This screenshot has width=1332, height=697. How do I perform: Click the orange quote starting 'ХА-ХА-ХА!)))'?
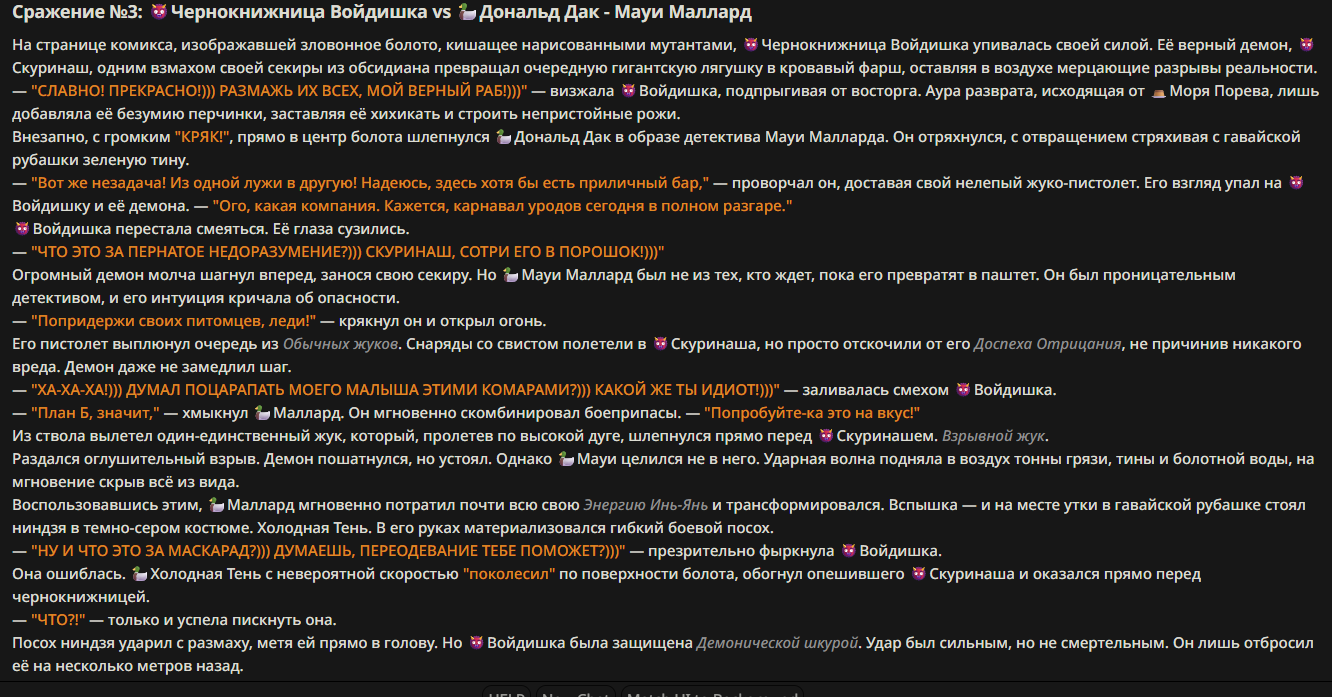pyautogui.click(x=406, y=390)
